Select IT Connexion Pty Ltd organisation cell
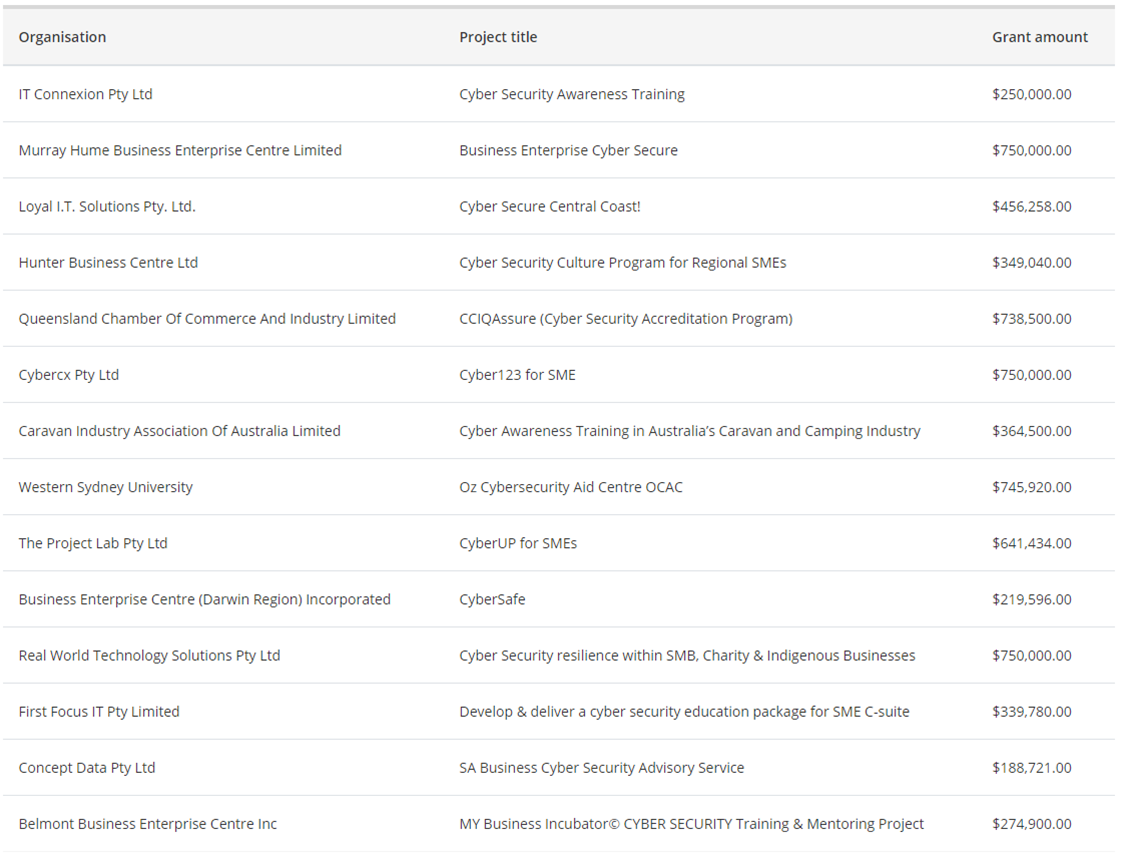Viewport: 1123px width, 857px height. (85, 95)
